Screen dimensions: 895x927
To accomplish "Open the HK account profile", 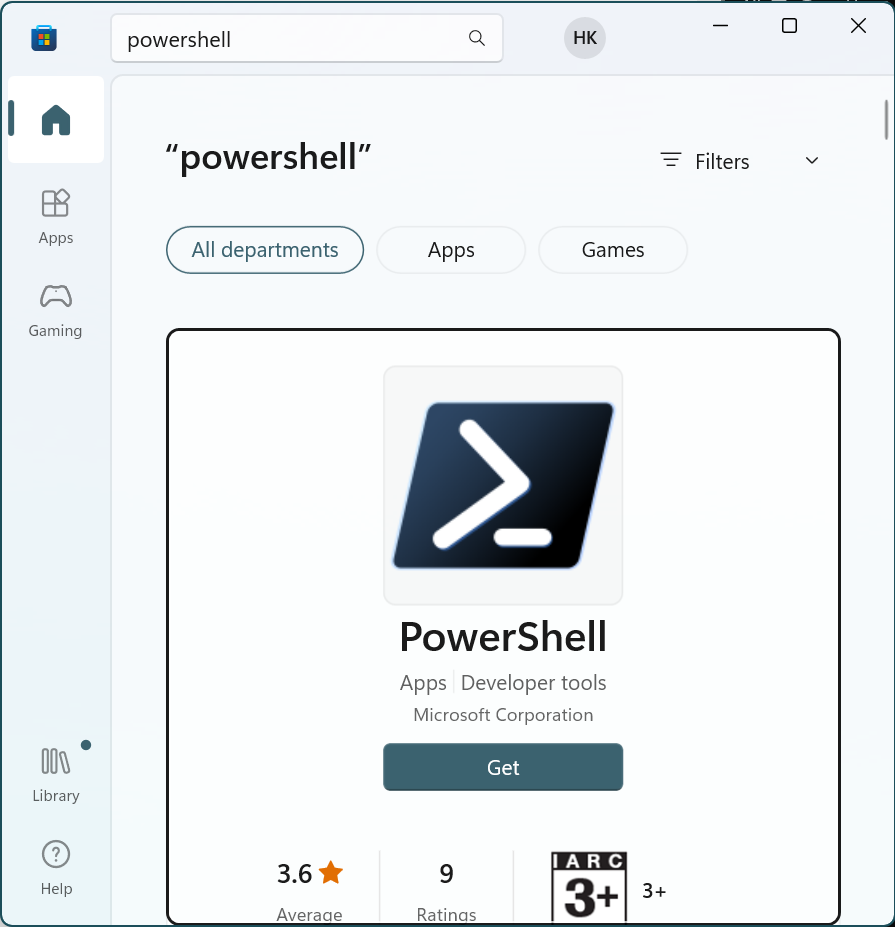I will (x=585, y=38).
